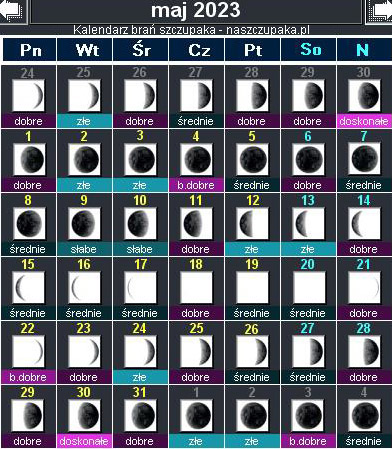Viewport: 392px width, 449px height.
Task: Select the moon icon for May 11
Action: pyautogui.click(x=196, y=223)
